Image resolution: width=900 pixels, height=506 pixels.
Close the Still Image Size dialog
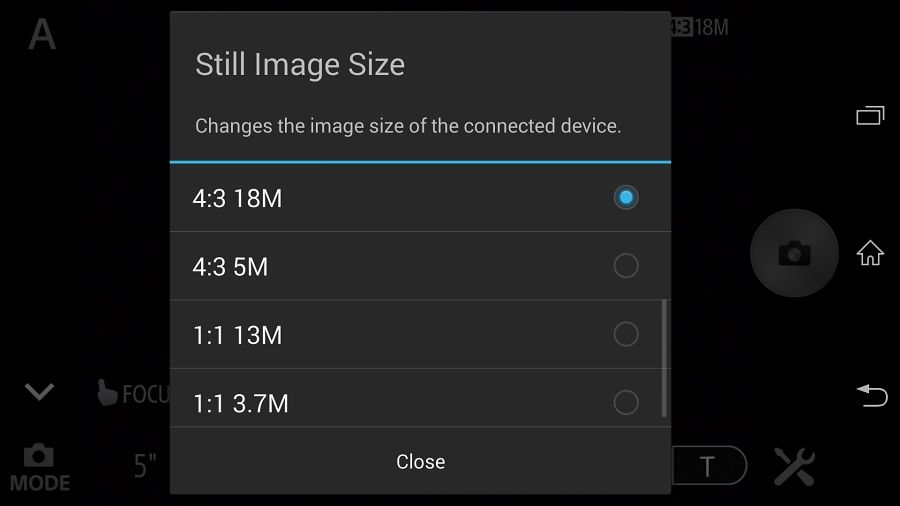[x=420, y=461]
